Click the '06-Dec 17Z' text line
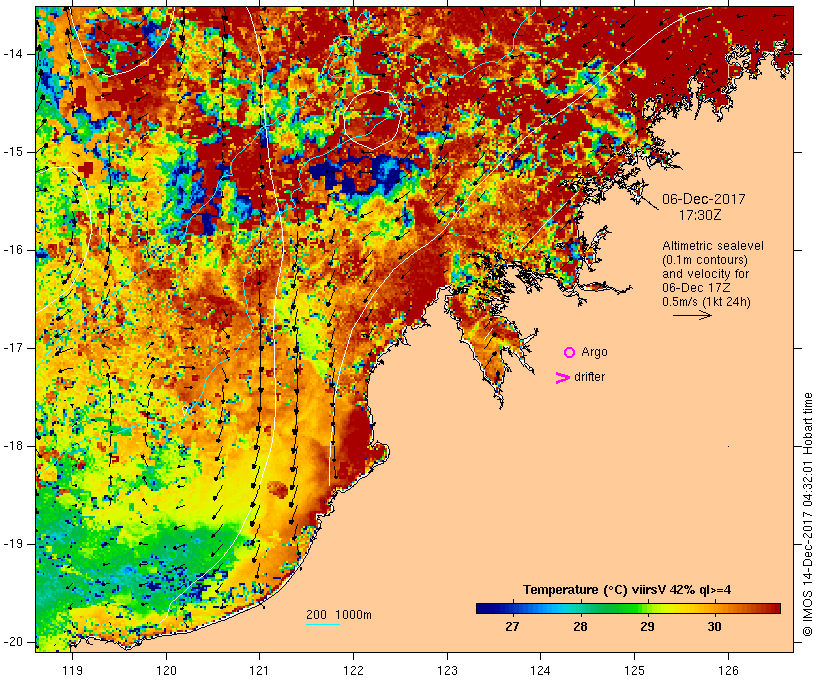820x680 pixels. tap(696, 288)
